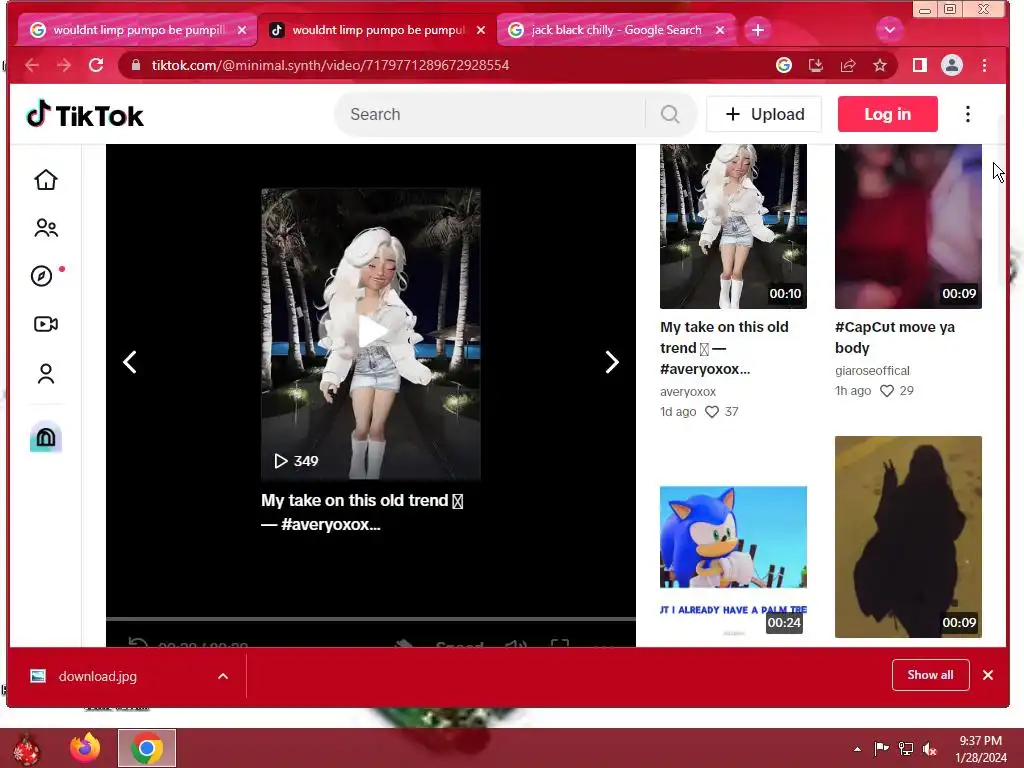Expand download.jpg options chevron
The image size is (1024, 768).
pyautogui.click(x=223, y=676)
